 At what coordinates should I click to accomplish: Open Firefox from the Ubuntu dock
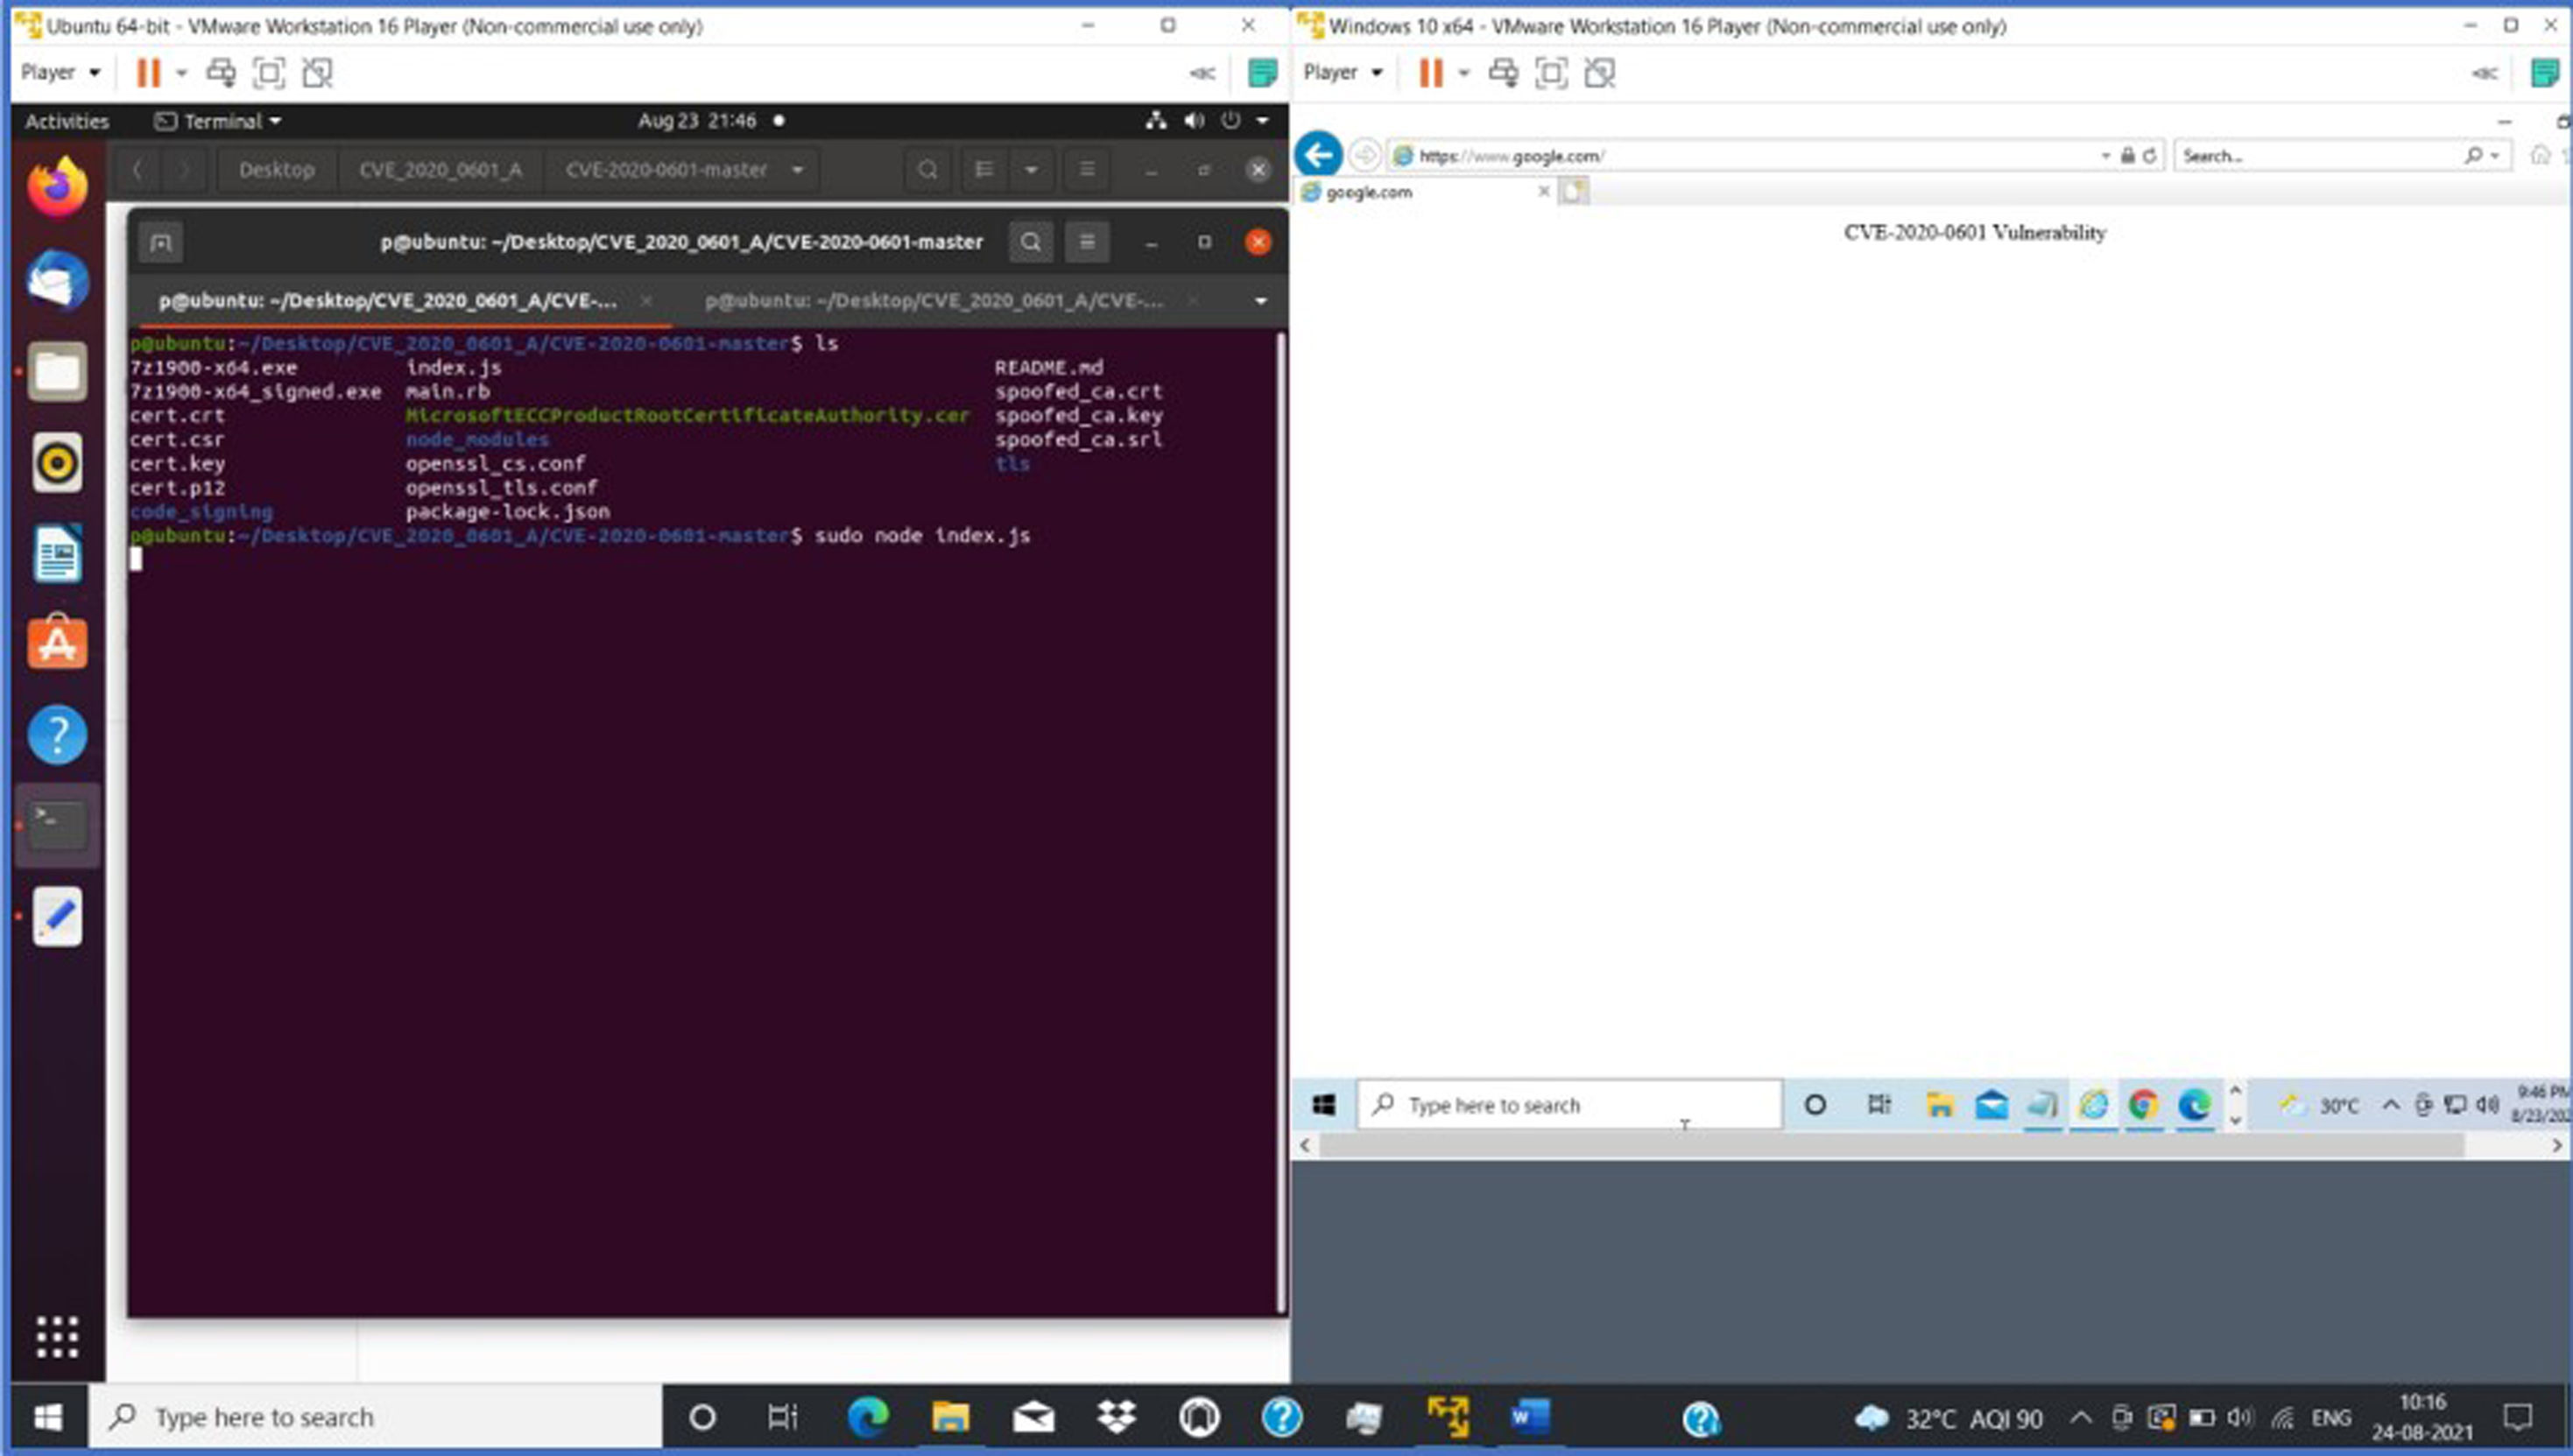pos(57,187)
